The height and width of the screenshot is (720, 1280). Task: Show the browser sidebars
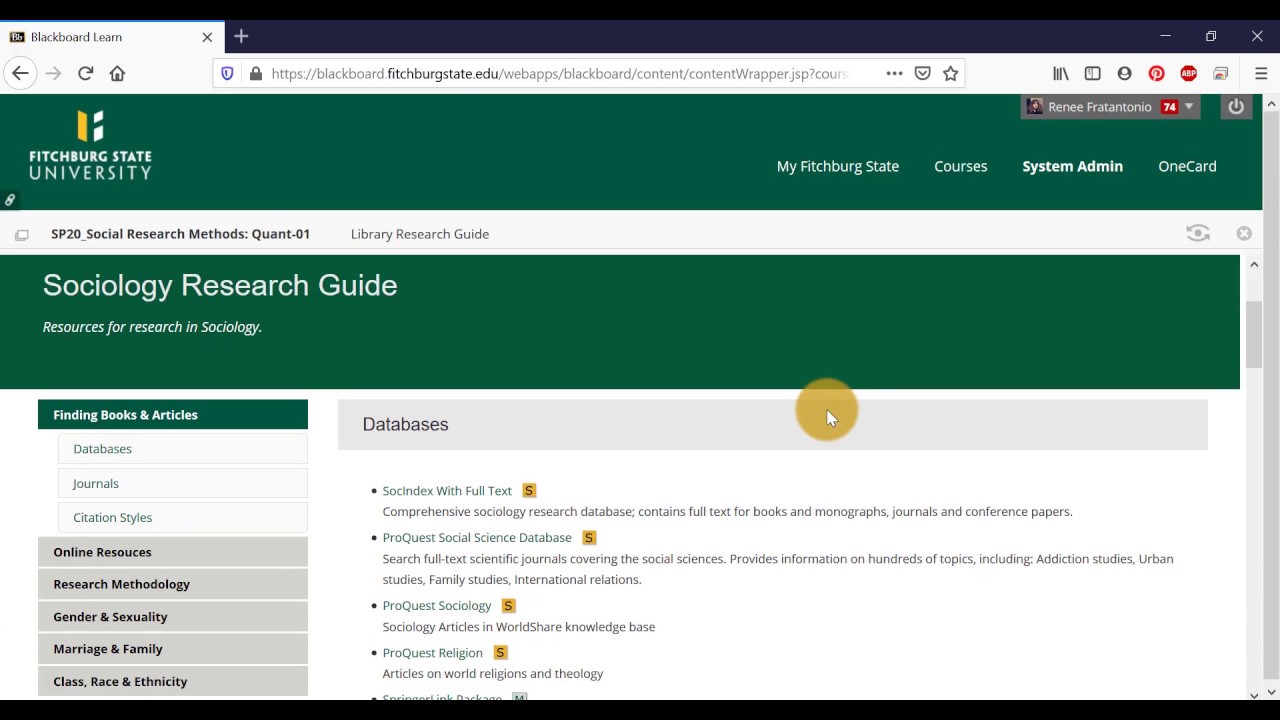pos(1093,73)
